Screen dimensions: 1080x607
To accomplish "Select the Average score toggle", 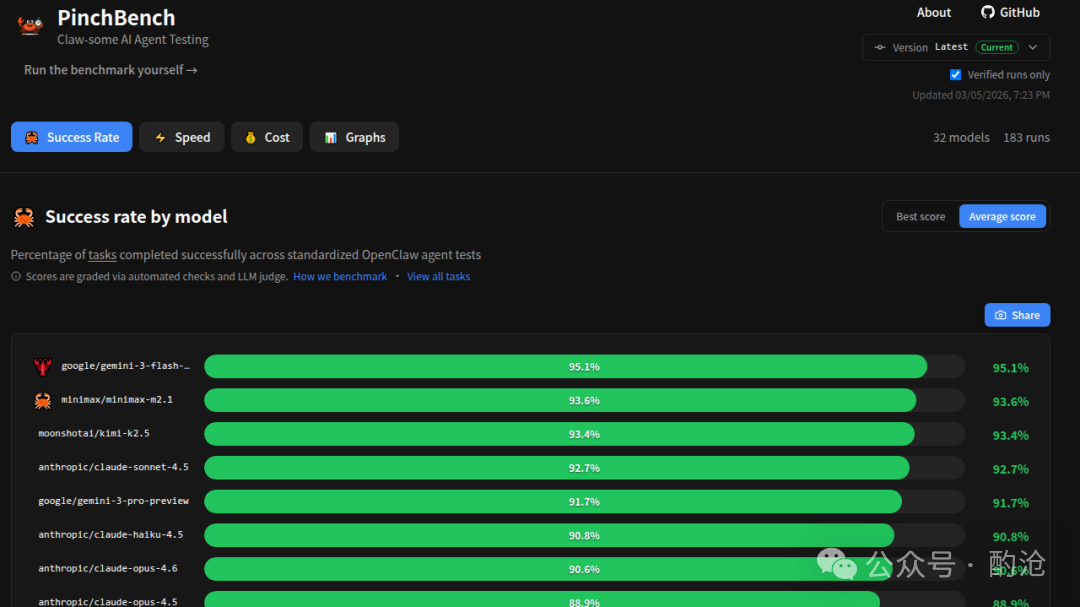I will [1002, 216].
